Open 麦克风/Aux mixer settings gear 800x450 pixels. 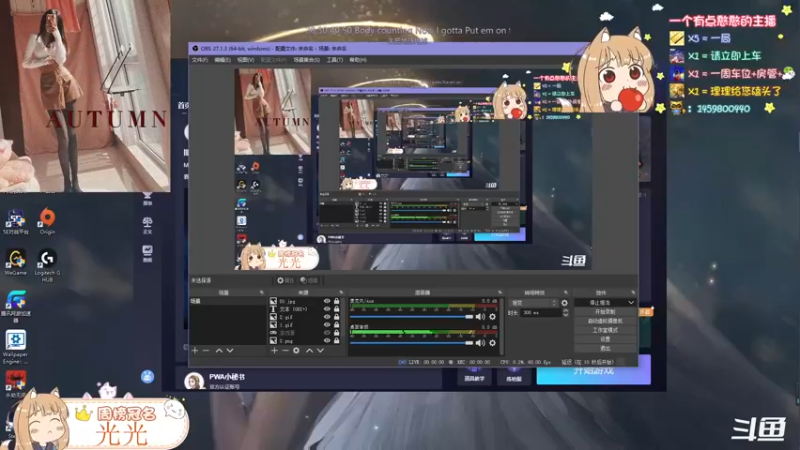(492, 317)
